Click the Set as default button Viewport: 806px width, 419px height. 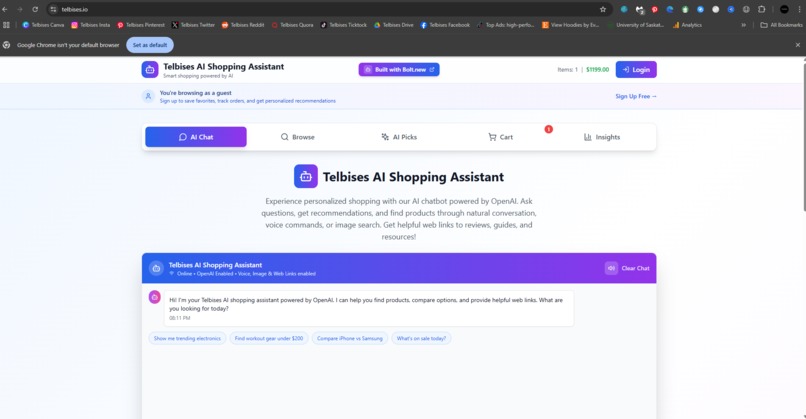click(x=150, y=45)
